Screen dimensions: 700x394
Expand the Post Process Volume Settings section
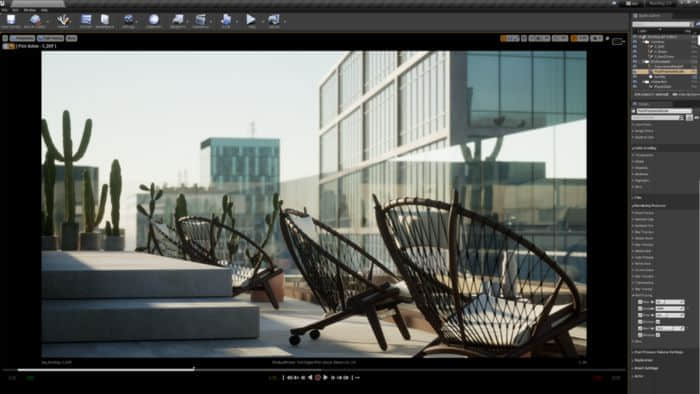(658, 352)
